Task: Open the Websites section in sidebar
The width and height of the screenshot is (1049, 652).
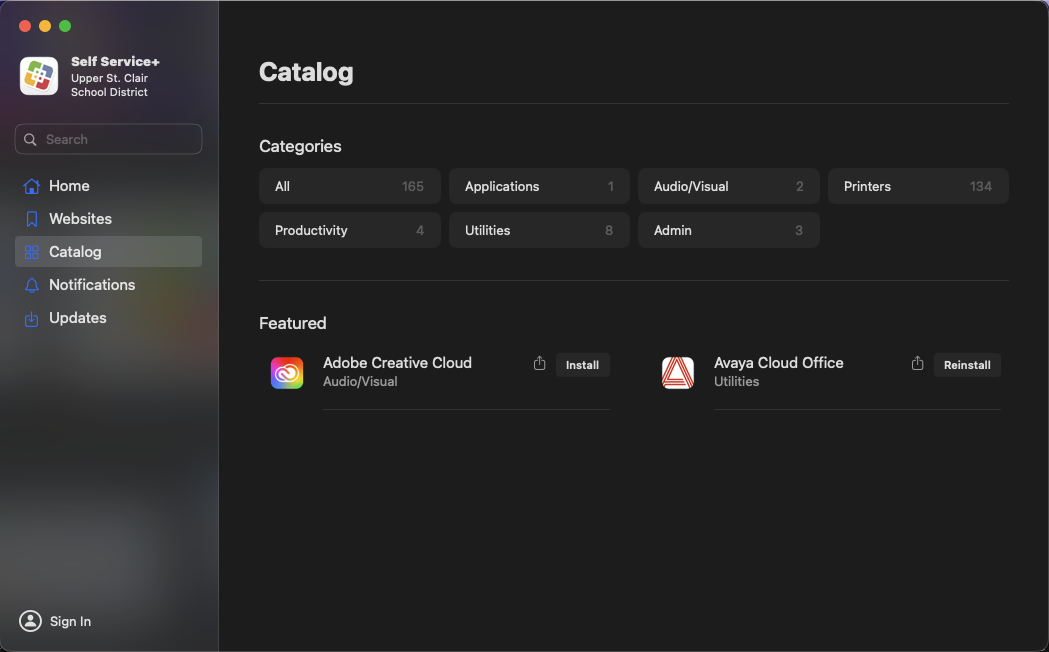Action: [x=80, y=219]
